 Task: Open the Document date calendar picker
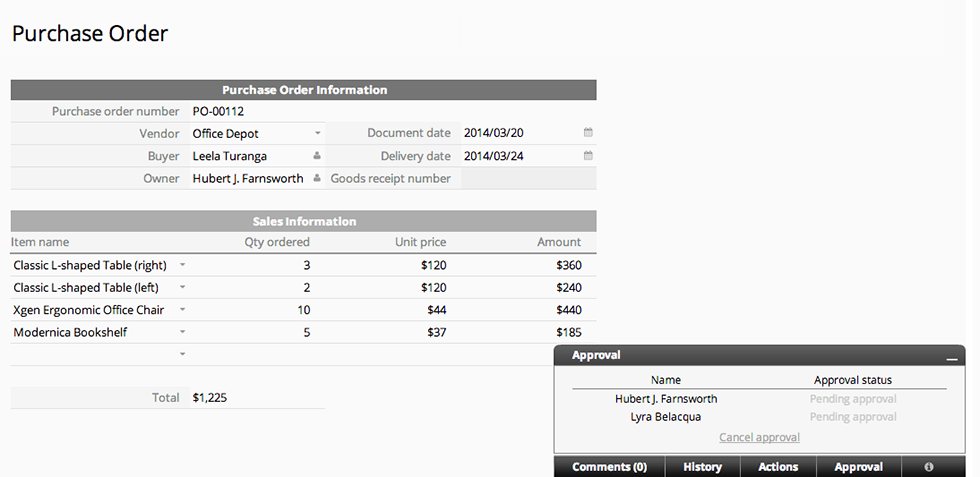tap(588, 133)
